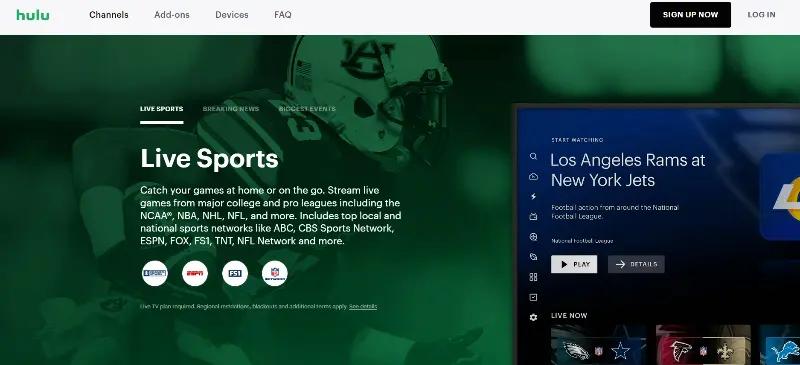Play the Rams at Jets game
This screenshot has width=800, height=365.
point(574,264)
